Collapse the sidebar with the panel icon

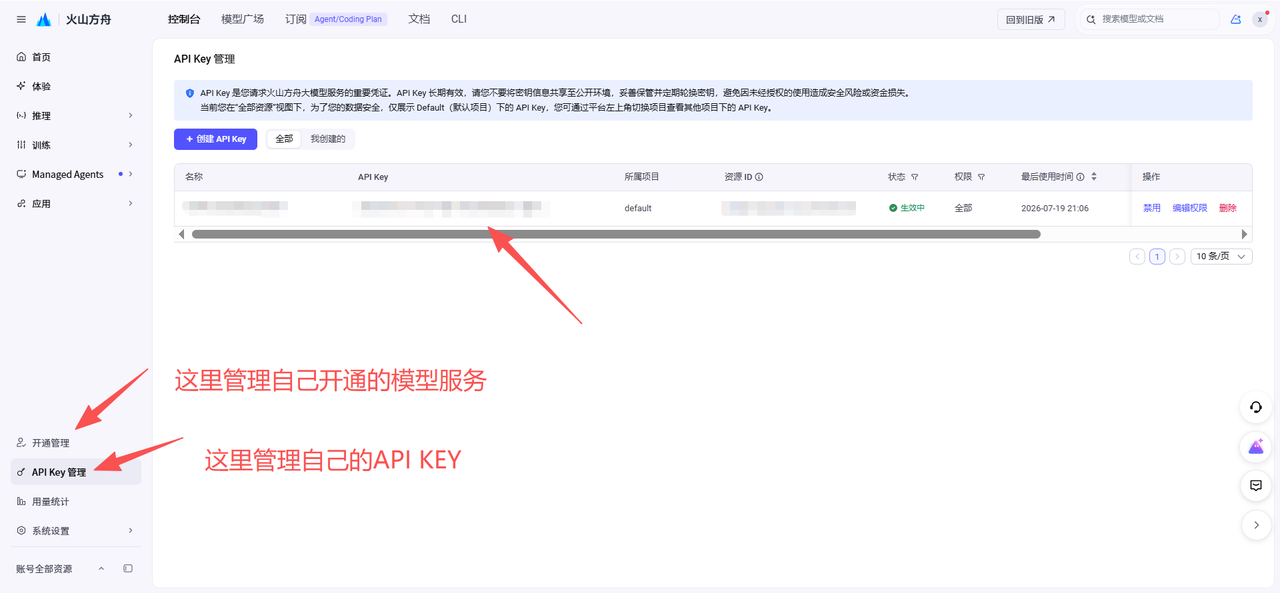pos(128,569)
